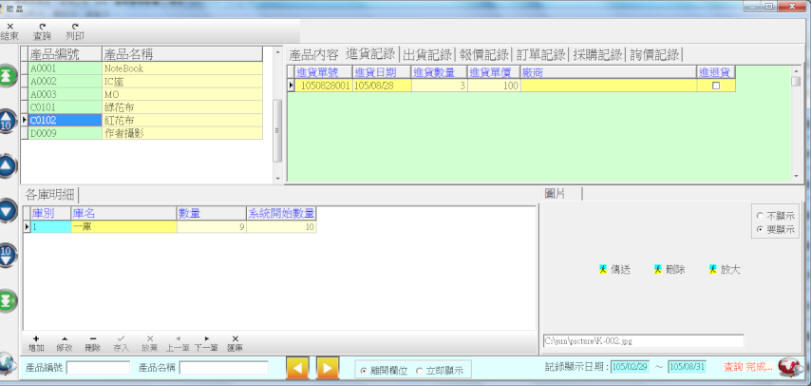Move down 10 records using navigation button
This screenshot has height=386, width=811.
tap(7, 256)
